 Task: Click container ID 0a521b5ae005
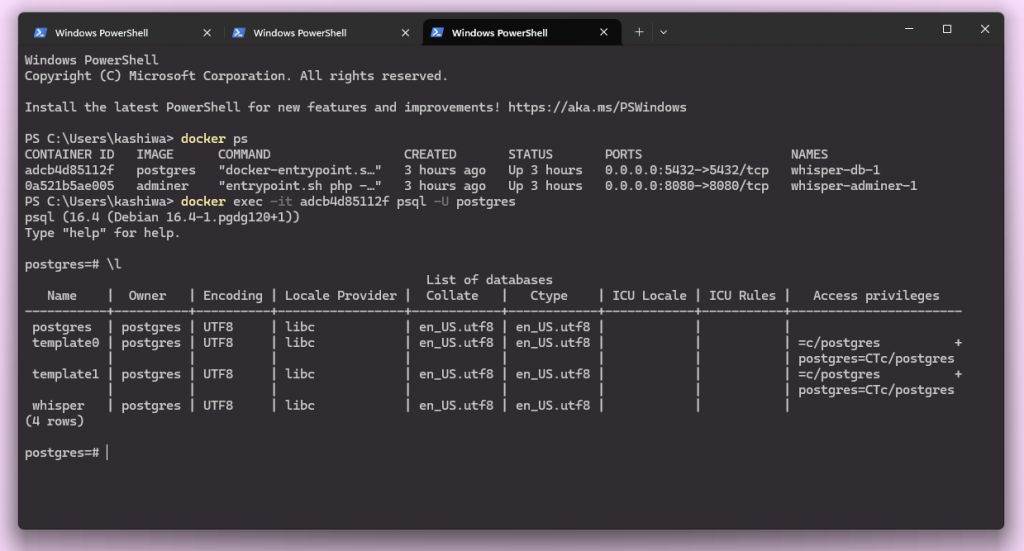[x=69, y=186]
